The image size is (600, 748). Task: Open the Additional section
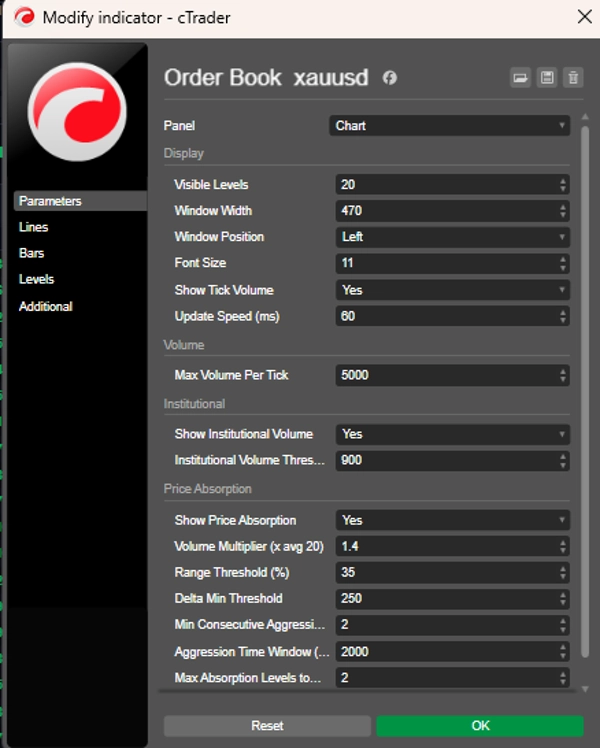point(46,306)
